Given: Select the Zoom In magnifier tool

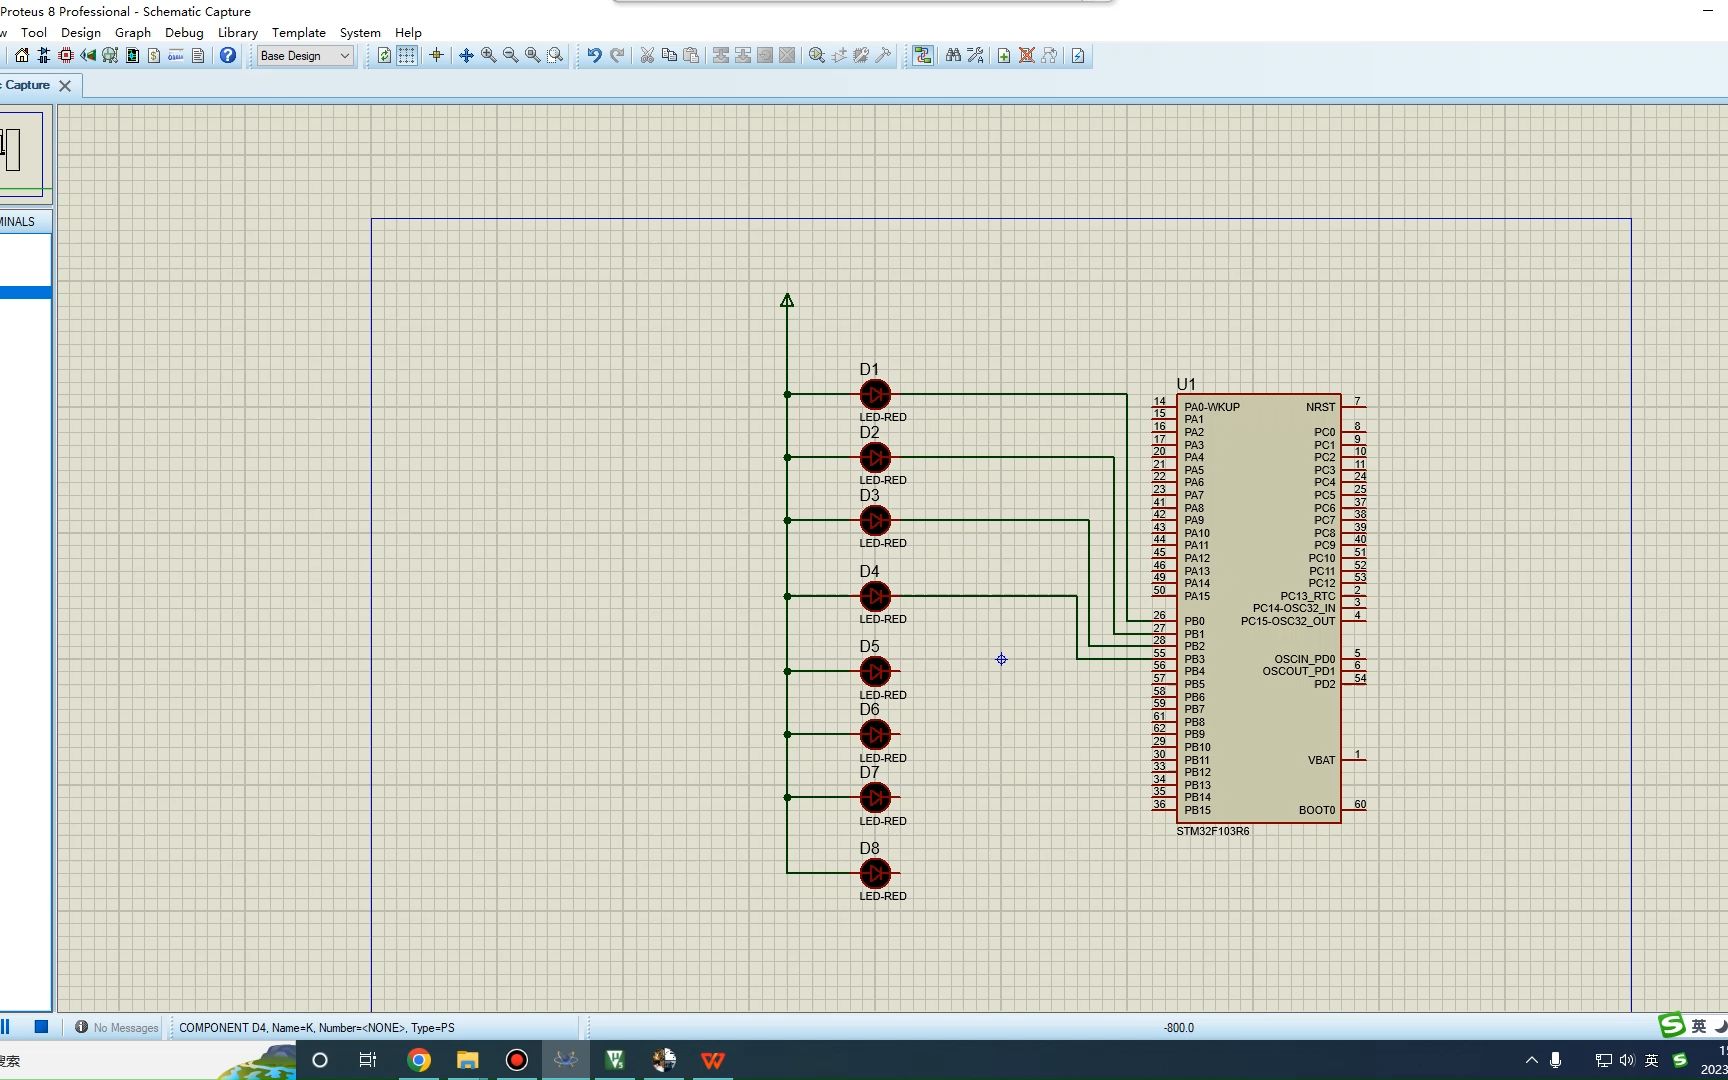Looking at the screenshot, I should point(488,55).
